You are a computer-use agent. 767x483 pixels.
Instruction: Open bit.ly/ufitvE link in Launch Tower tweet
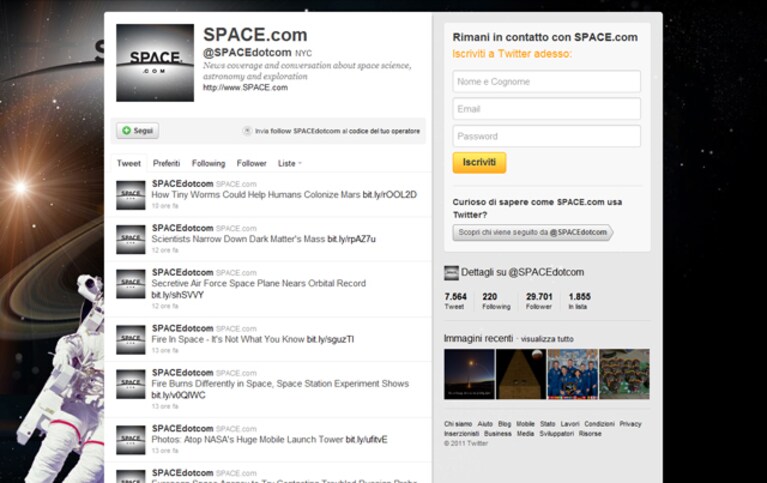(x=366, y=440)
